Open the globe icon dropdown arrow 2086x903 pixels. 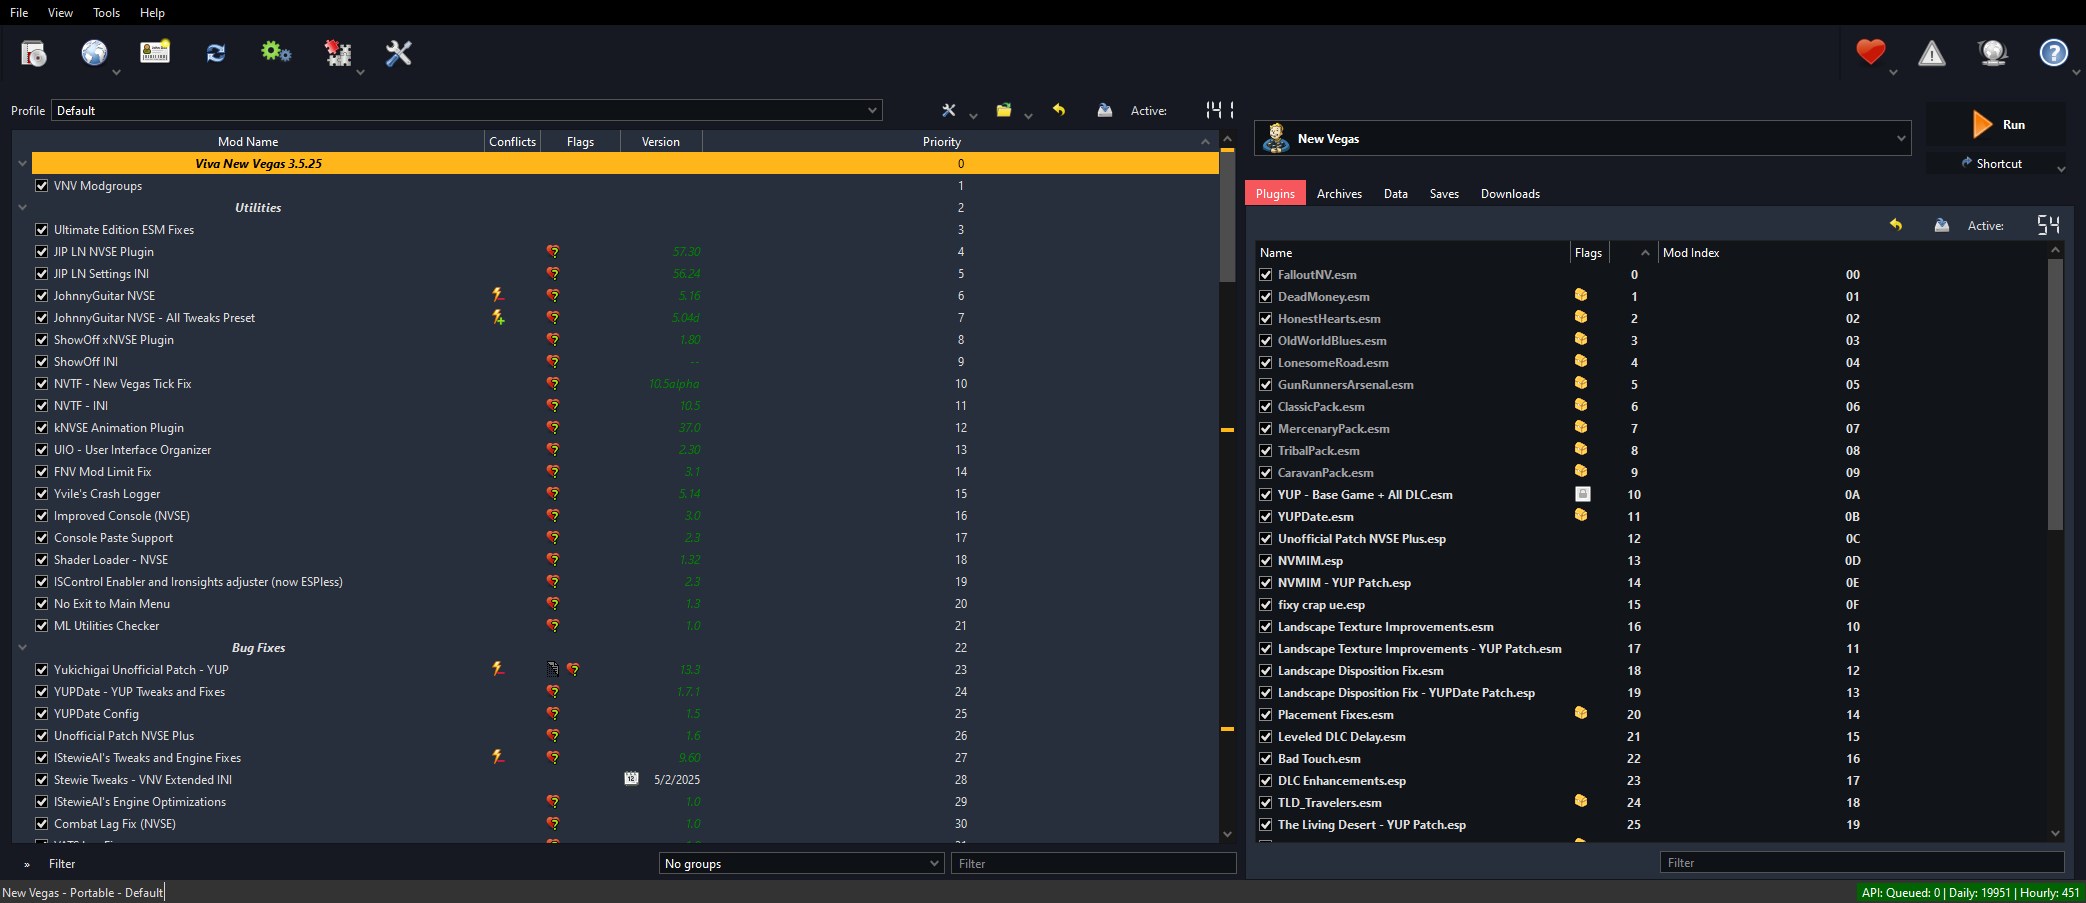[x=116, y=72]
